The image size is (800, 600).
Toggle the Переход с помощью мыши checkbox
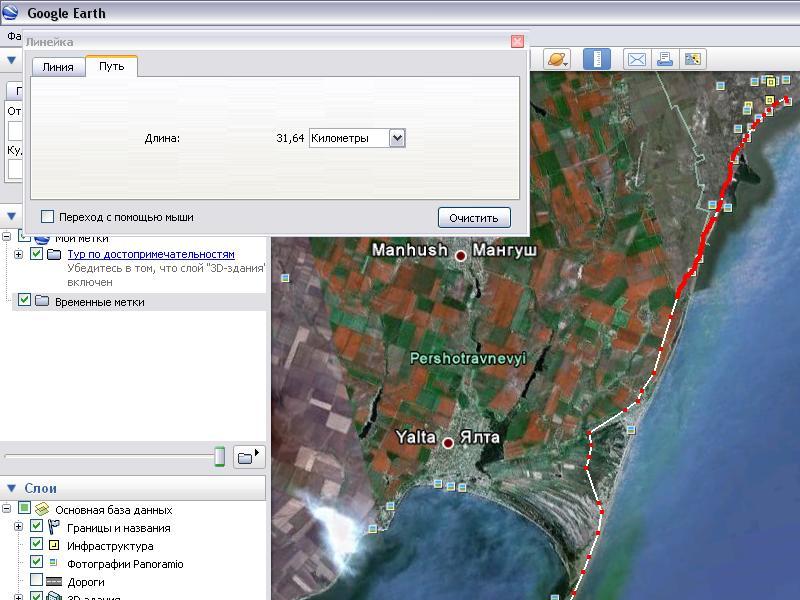(x=47, y=217)
